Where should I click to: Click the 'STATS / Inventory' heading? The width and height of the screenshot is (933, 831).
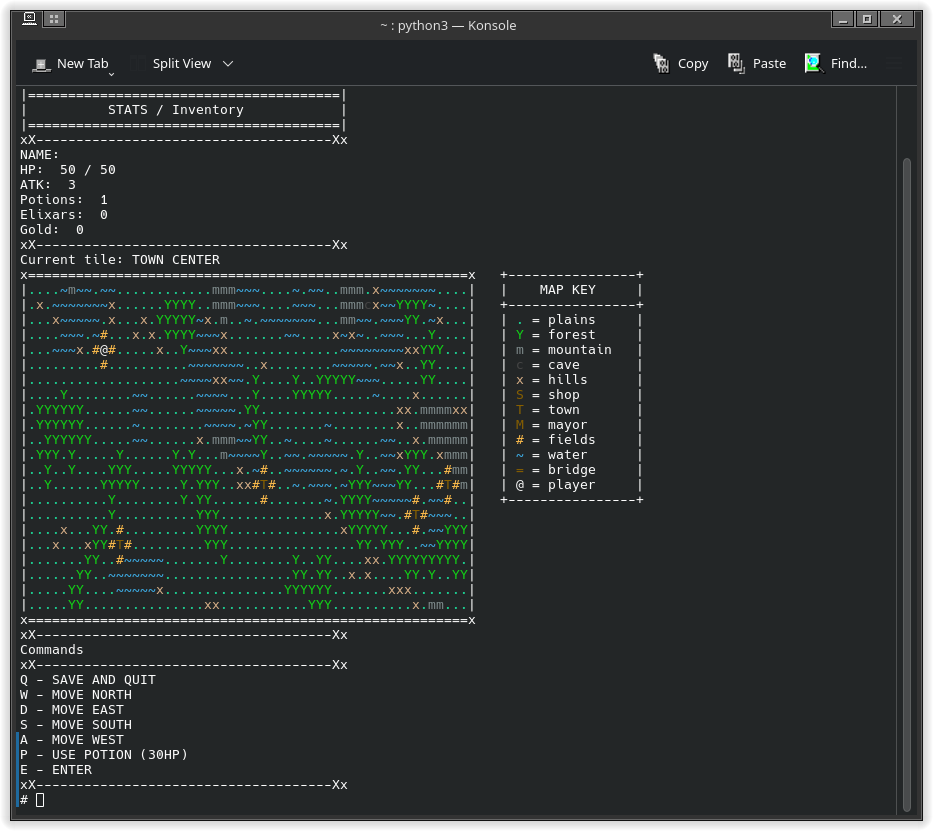176,110
